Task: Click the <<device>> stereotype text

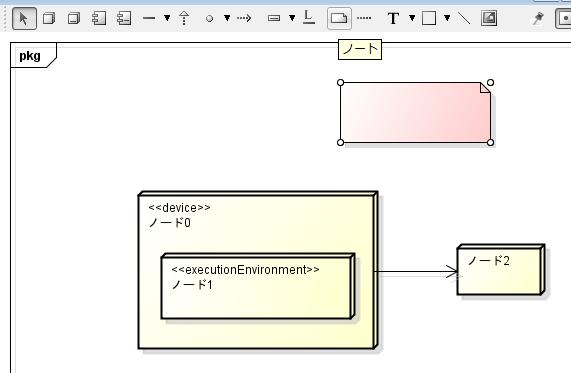Action: click(x=179, y=208)
